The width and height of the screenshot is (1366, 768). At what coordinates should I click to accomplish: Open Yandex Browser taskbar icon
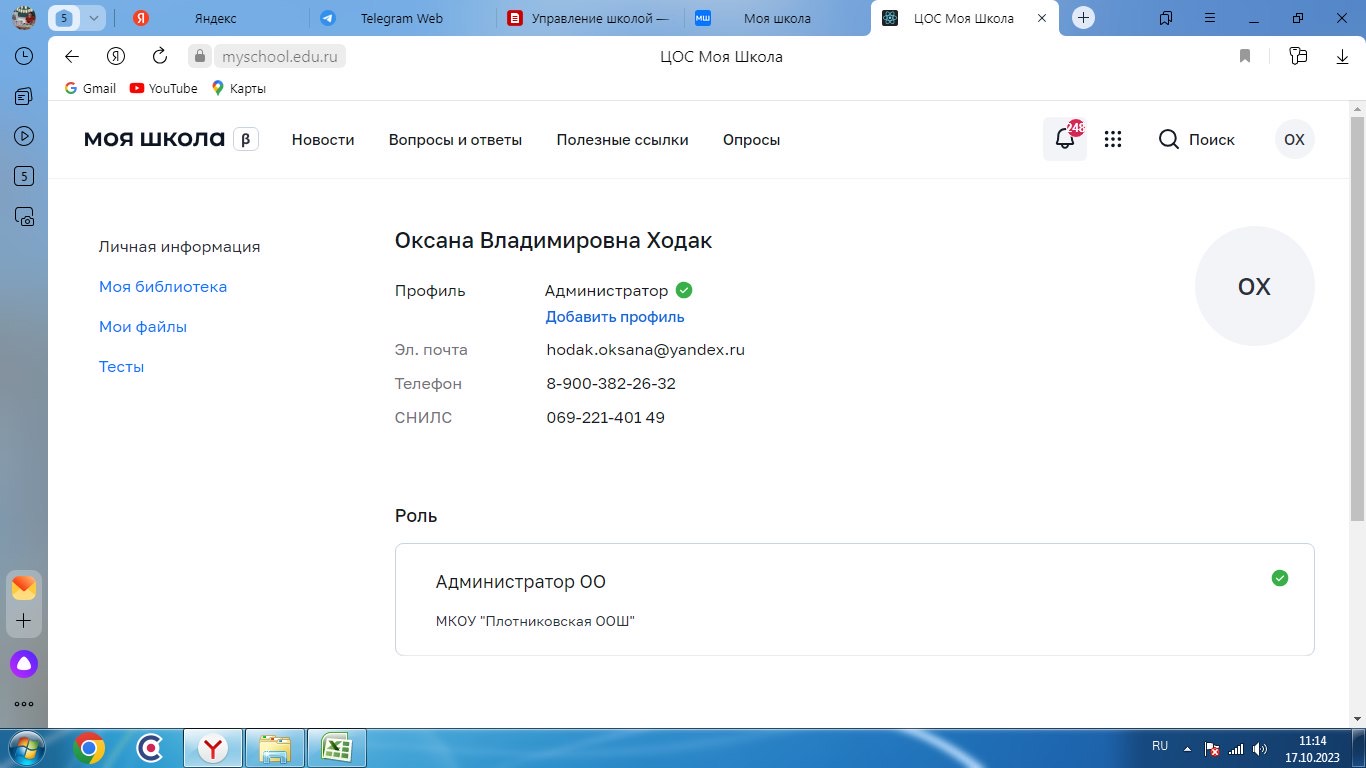pos(212,748)
